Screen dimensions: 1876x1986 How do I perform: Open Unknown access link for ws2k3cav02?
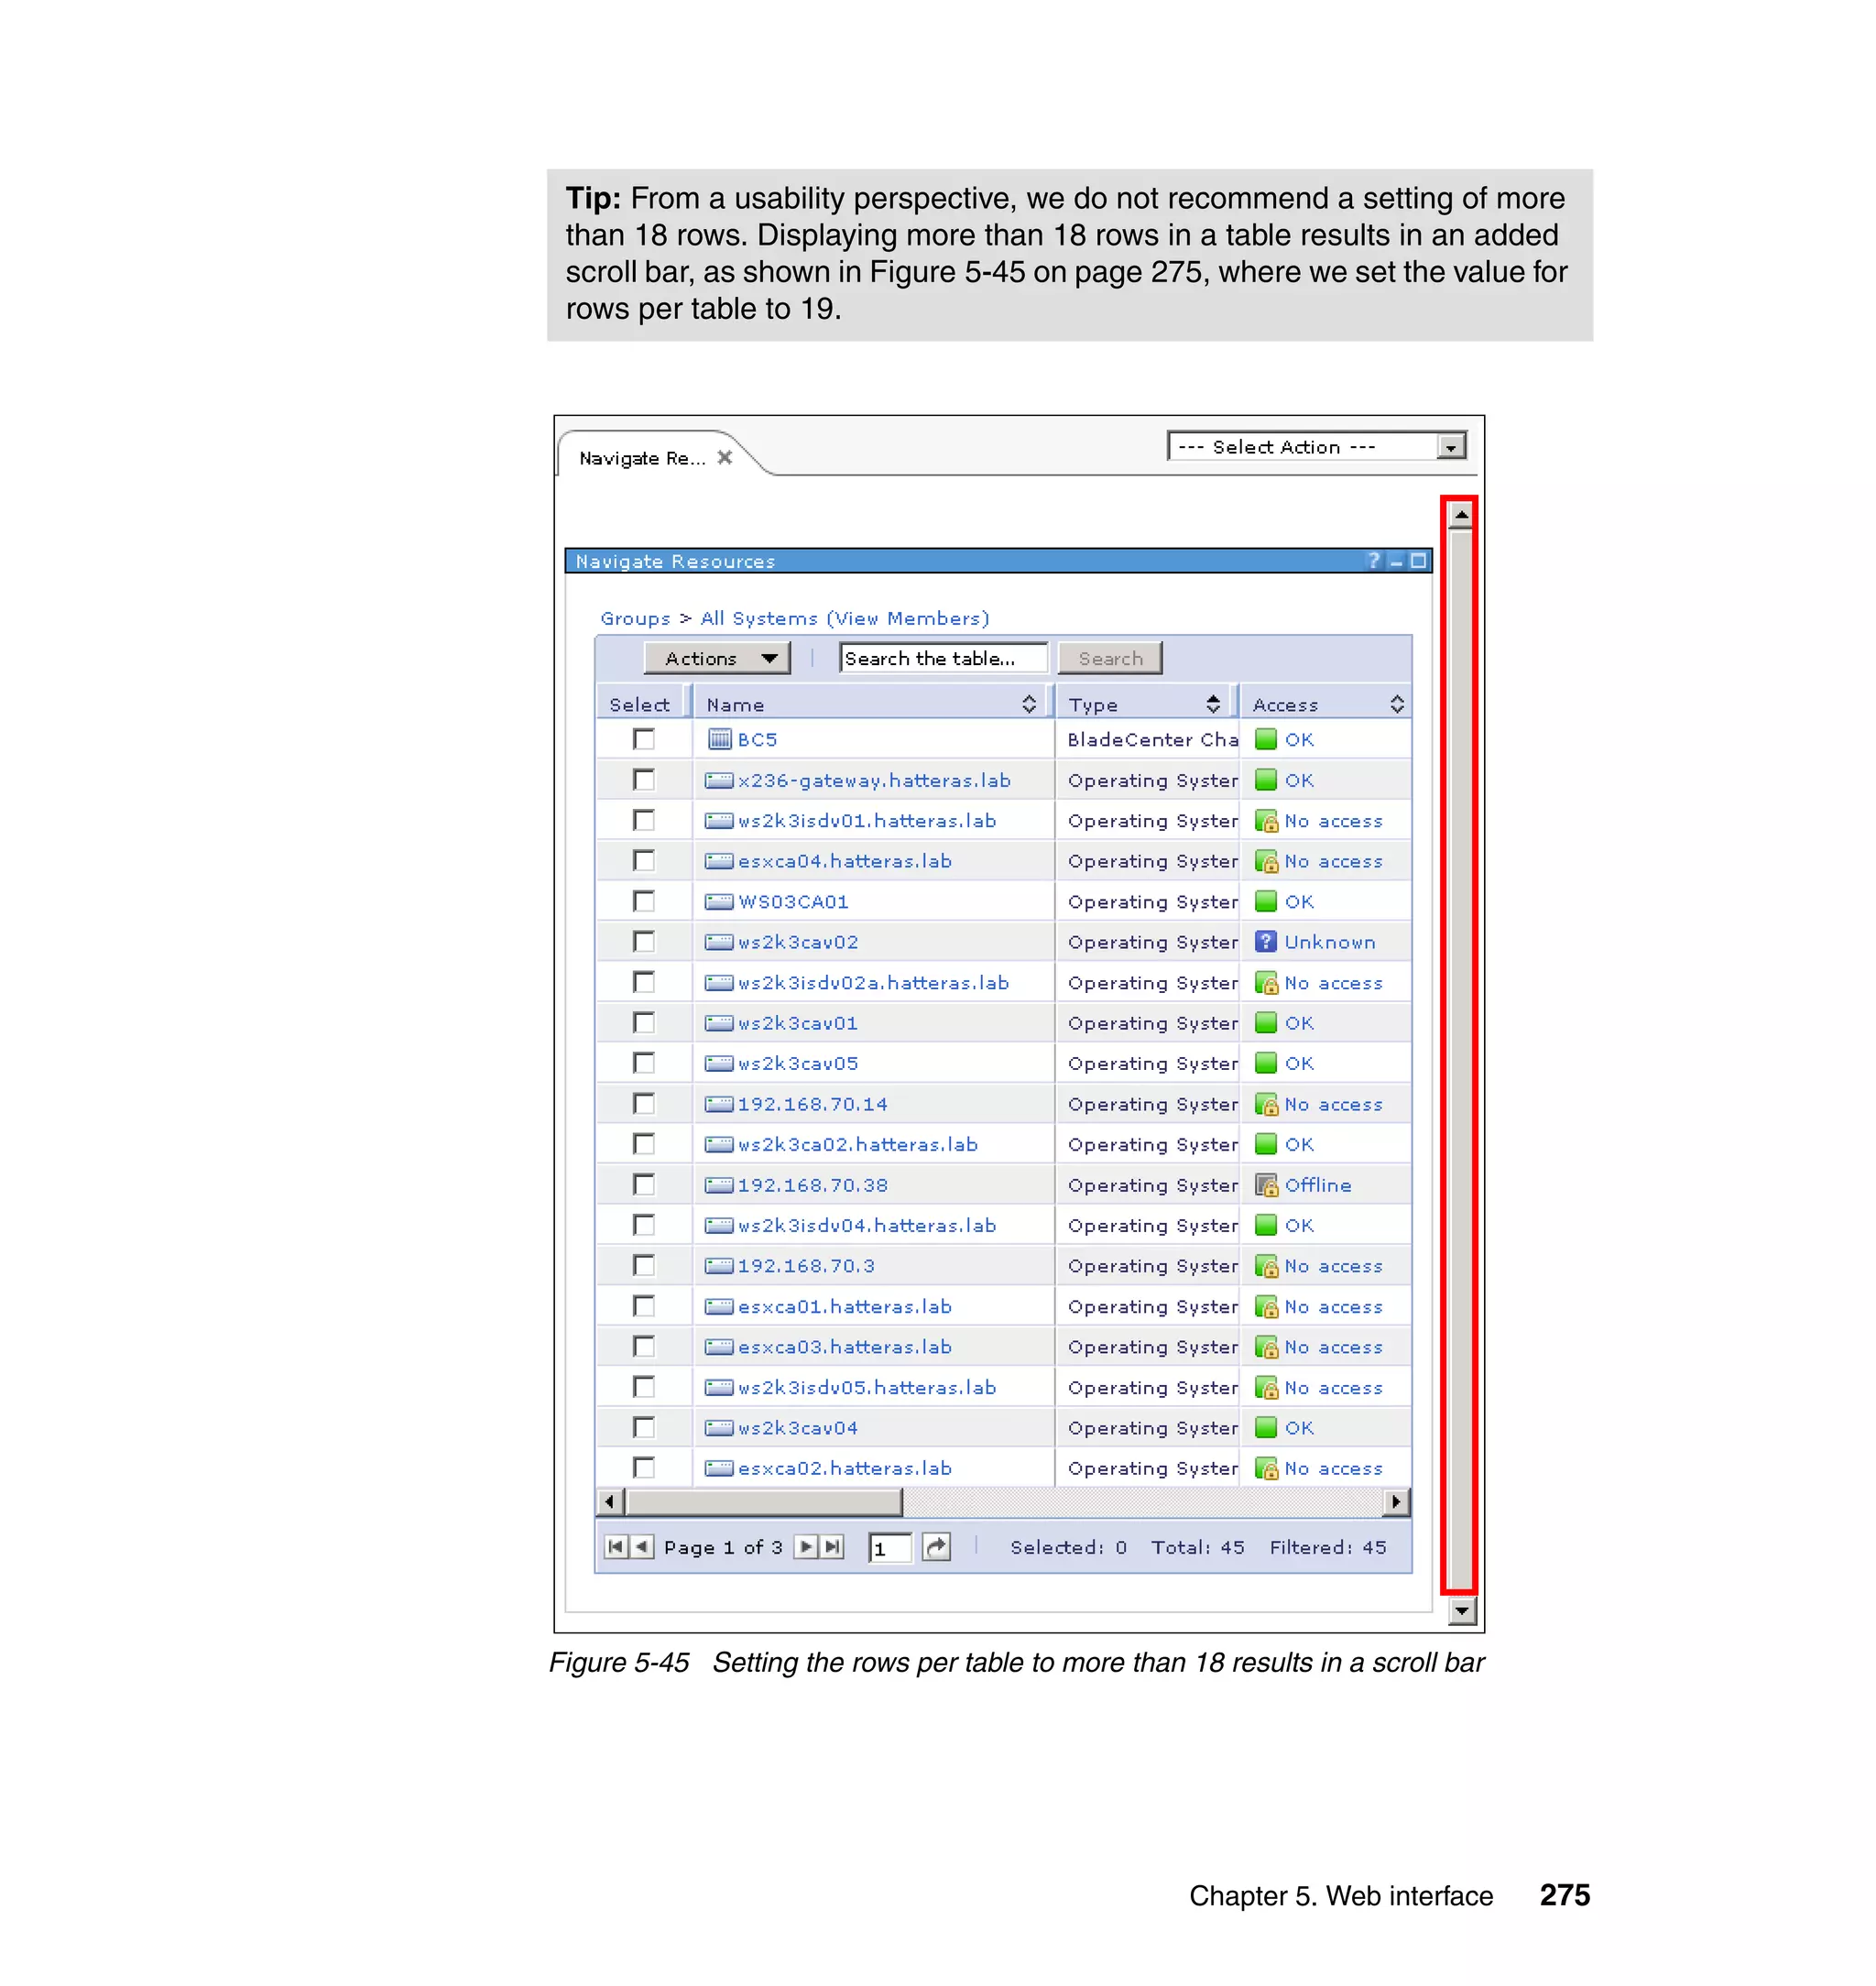[1330, 942]
